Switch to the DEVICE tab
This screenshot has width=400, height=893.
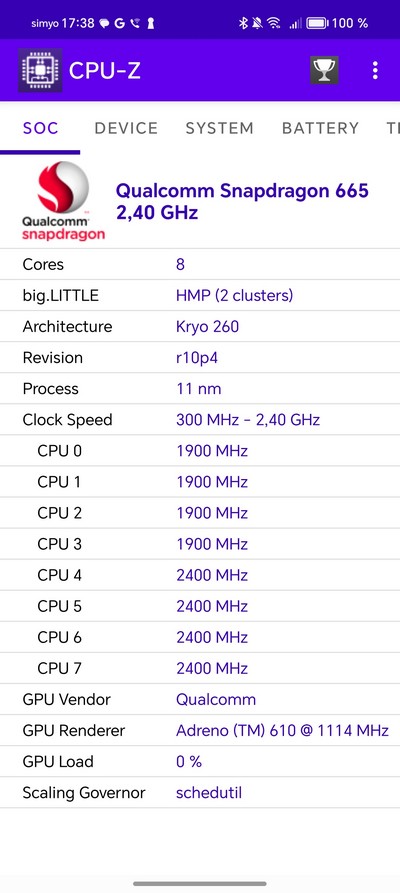(126, 128)
